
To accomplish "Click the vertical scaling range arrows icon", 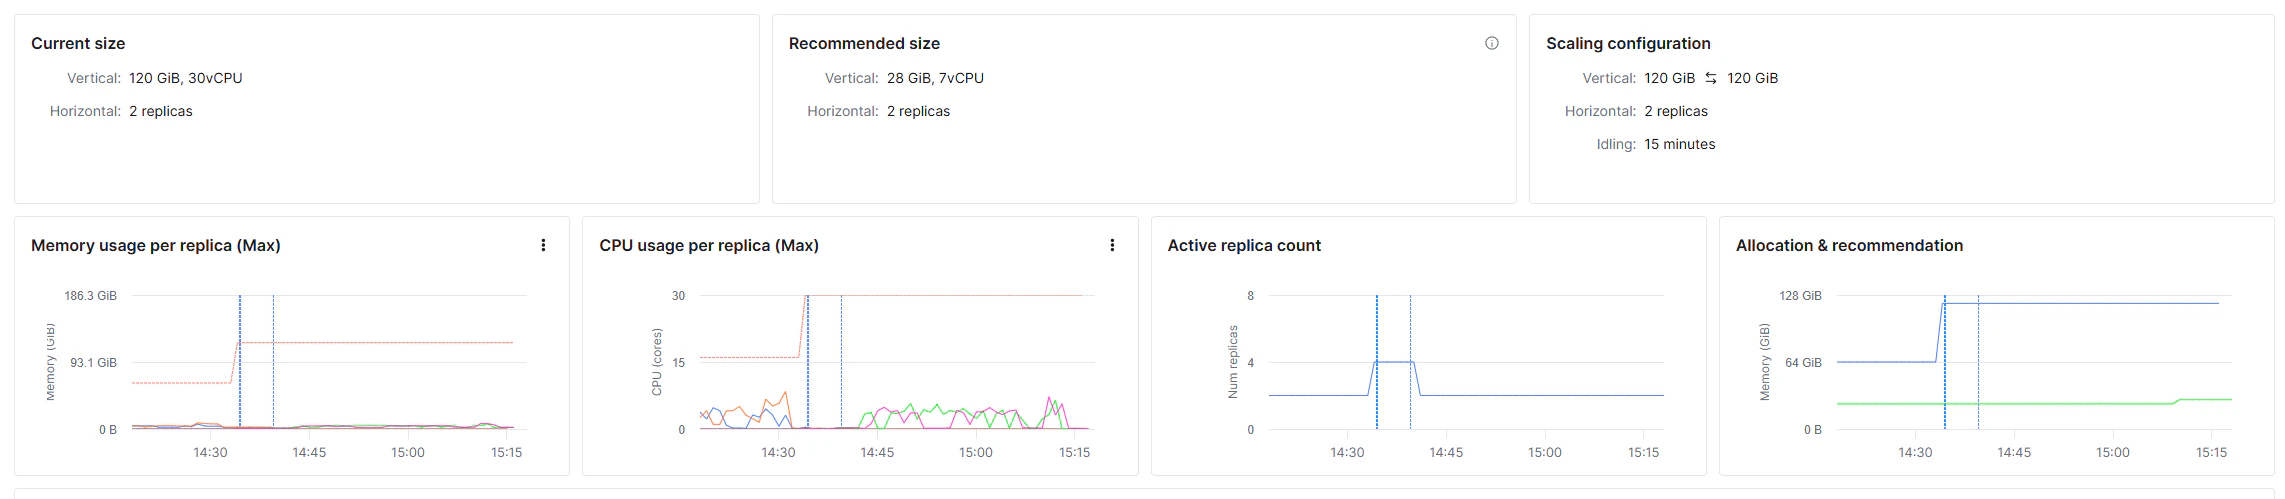I will (x=1711, y=78).
